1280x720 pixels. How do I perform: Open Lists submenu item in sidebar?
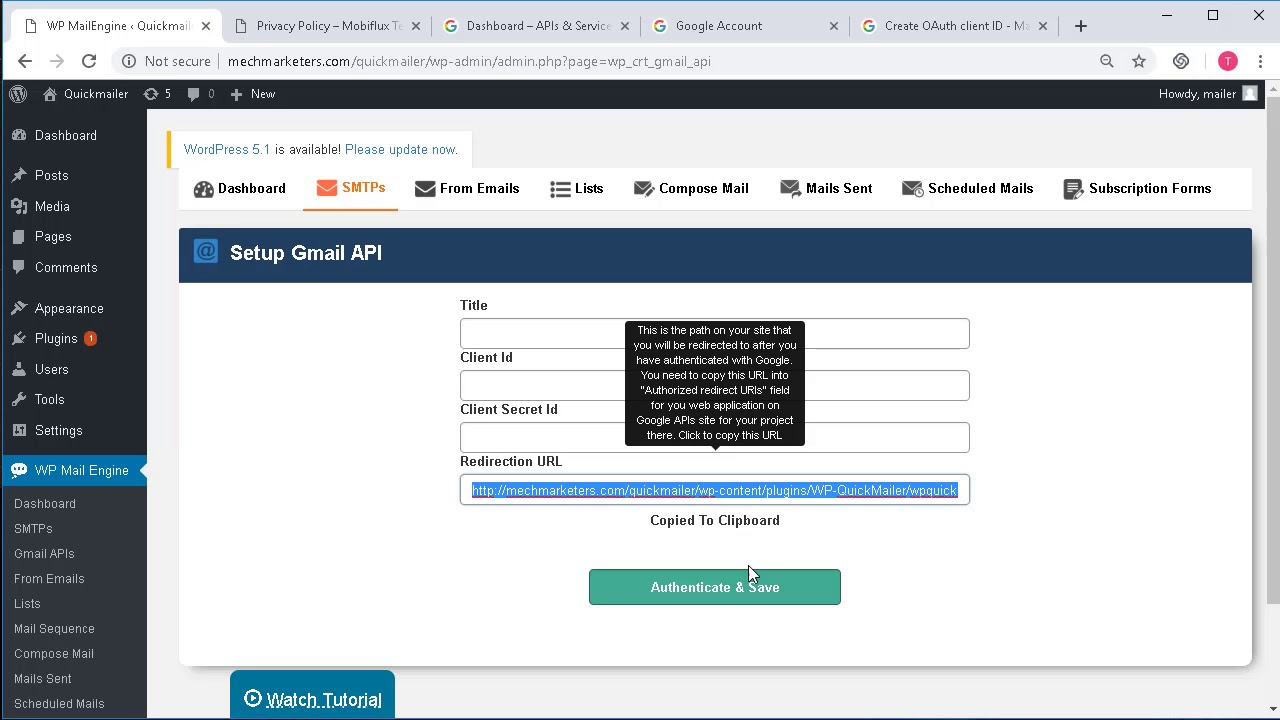pos(27,603)
